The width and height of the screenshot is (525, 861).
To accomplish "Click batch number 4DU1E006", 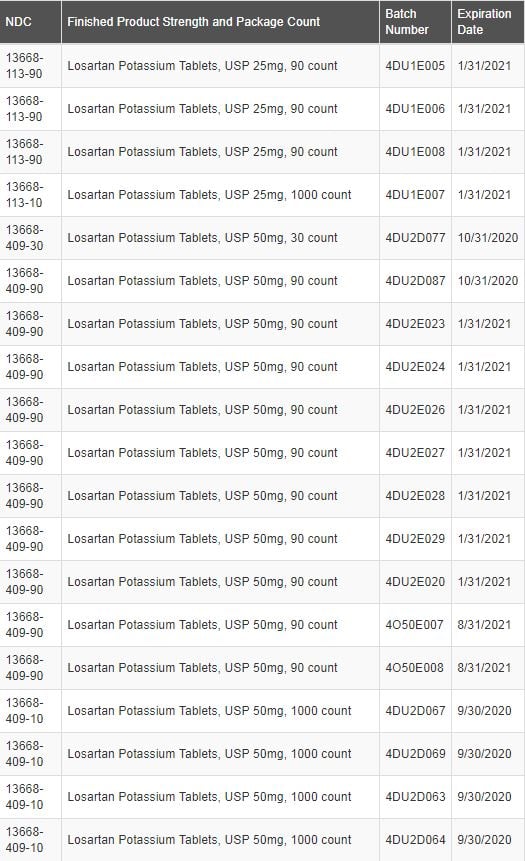I will (x=415, y=109).
